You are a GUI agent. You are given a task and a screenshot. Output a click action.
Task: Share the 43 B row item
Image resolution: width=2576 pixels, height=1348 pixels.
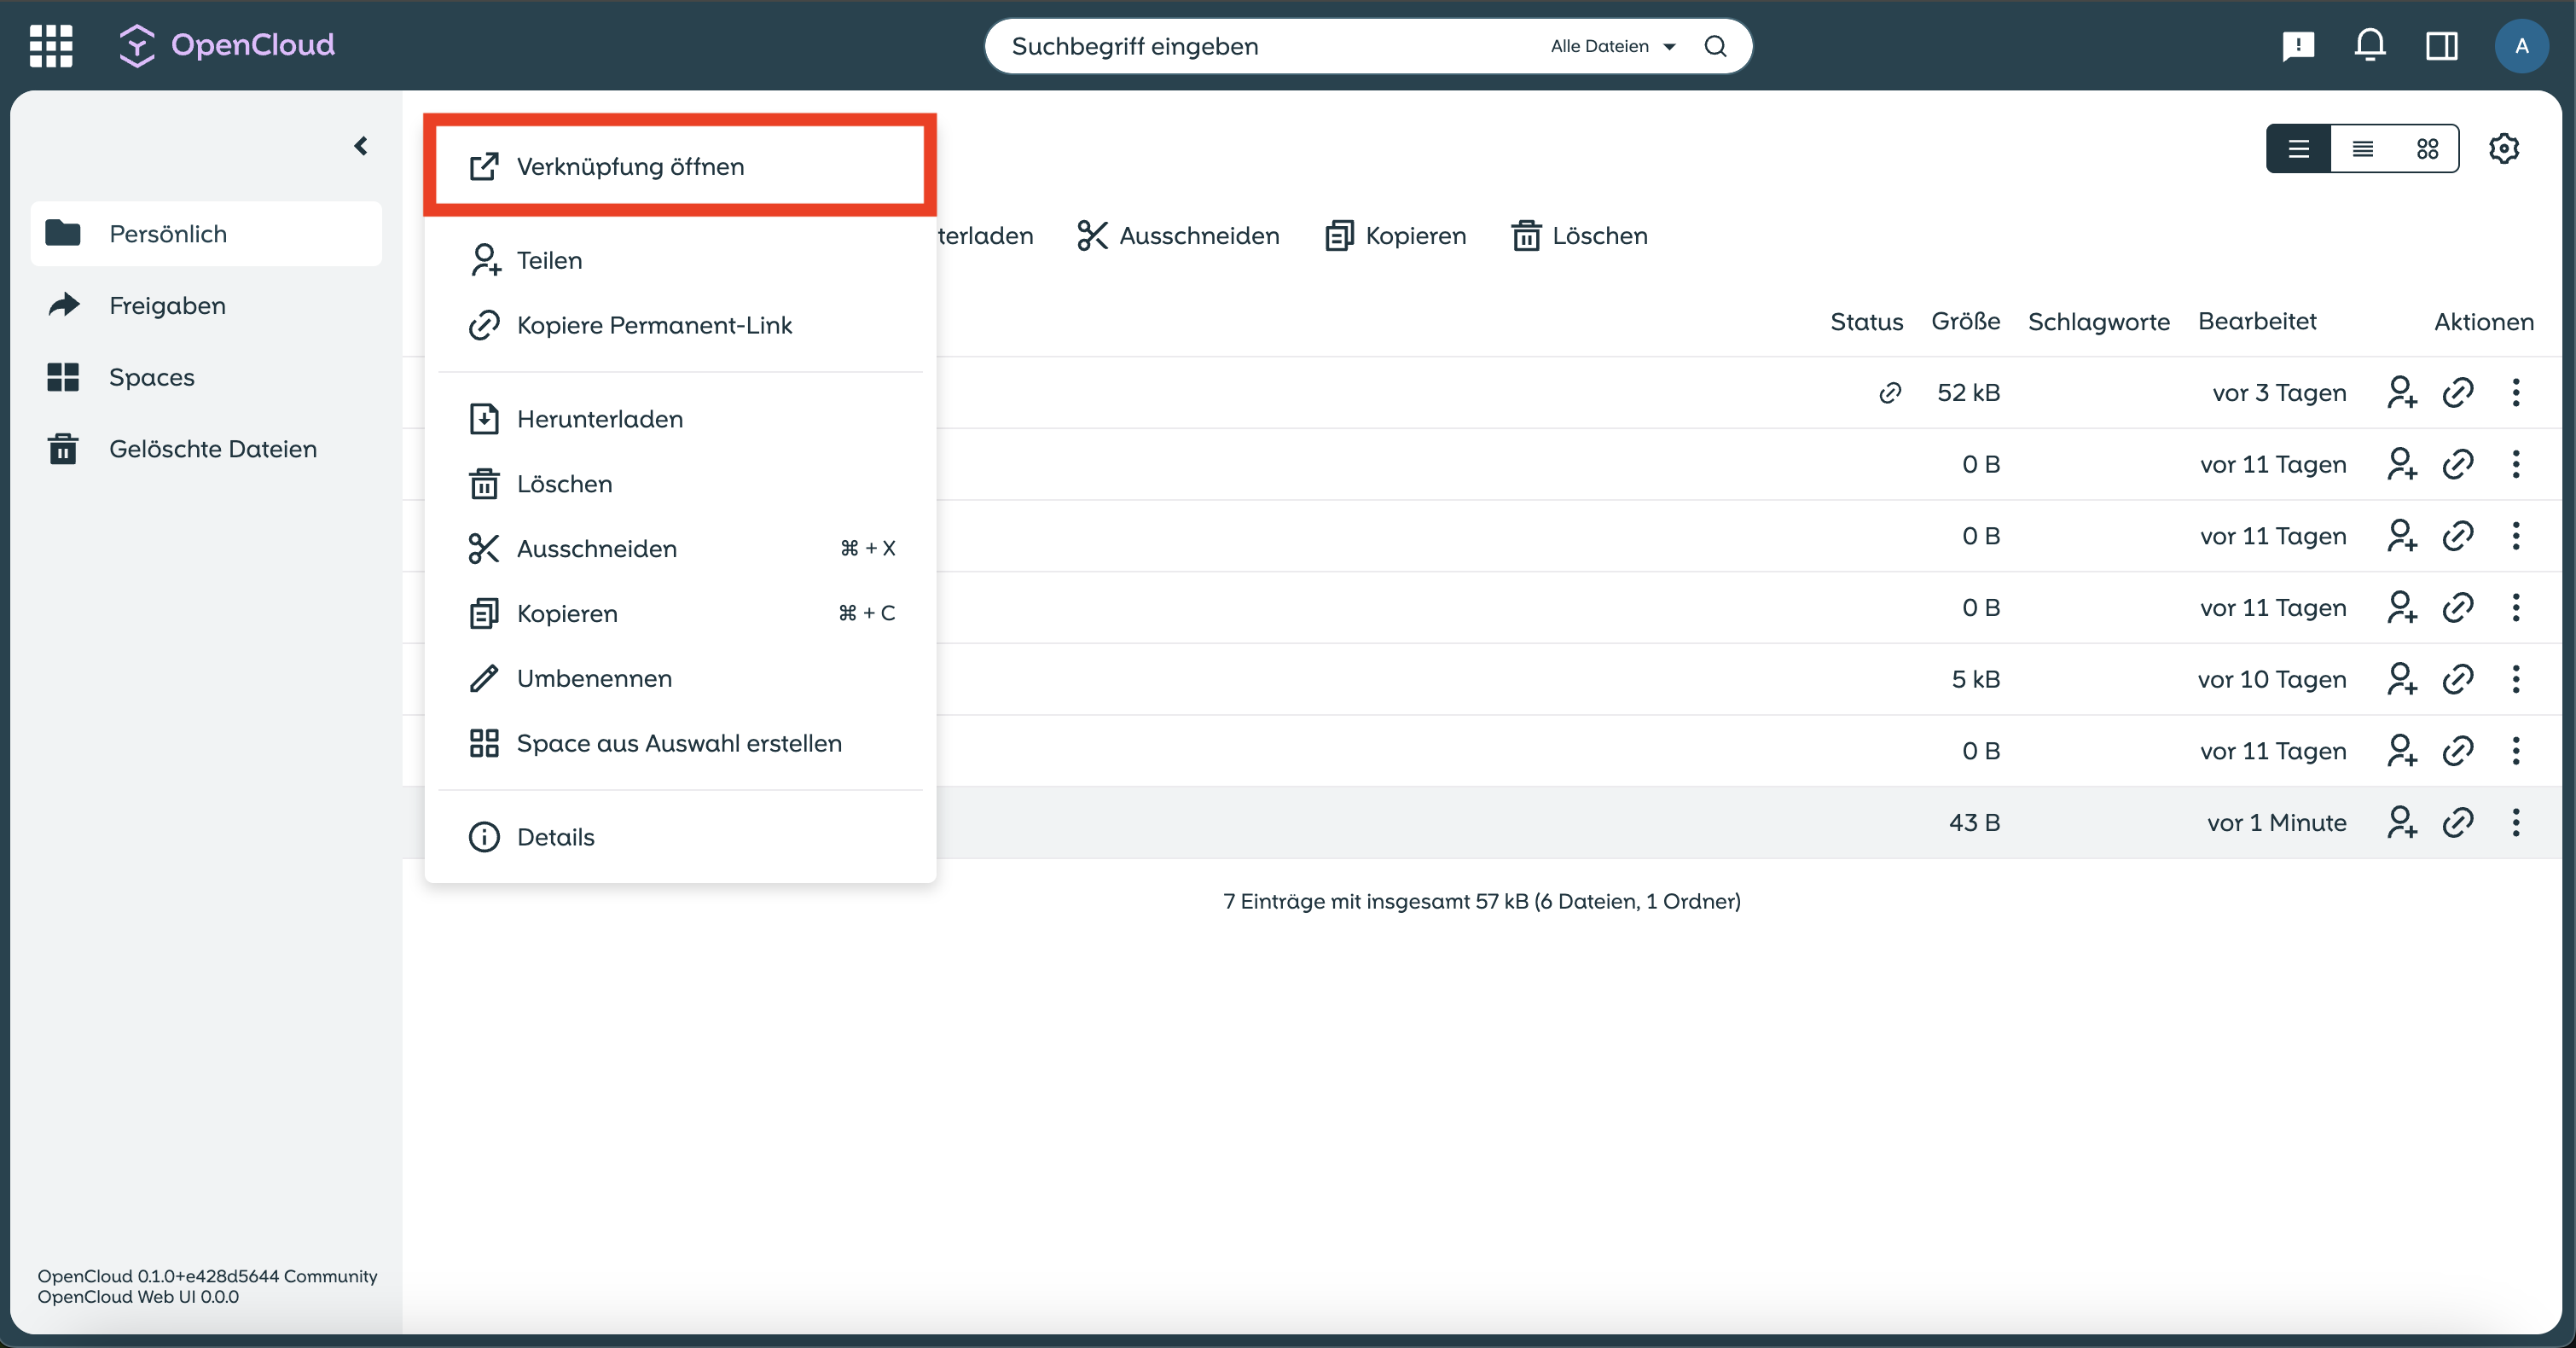point(2401,823)
